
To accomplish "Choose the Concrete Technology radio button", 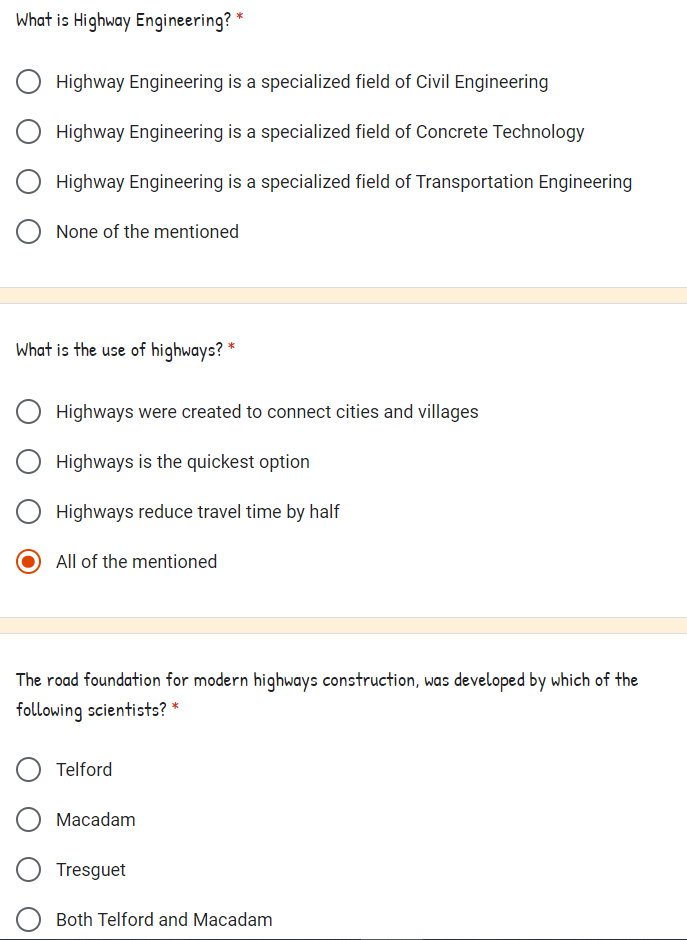I will pos(29,132).
